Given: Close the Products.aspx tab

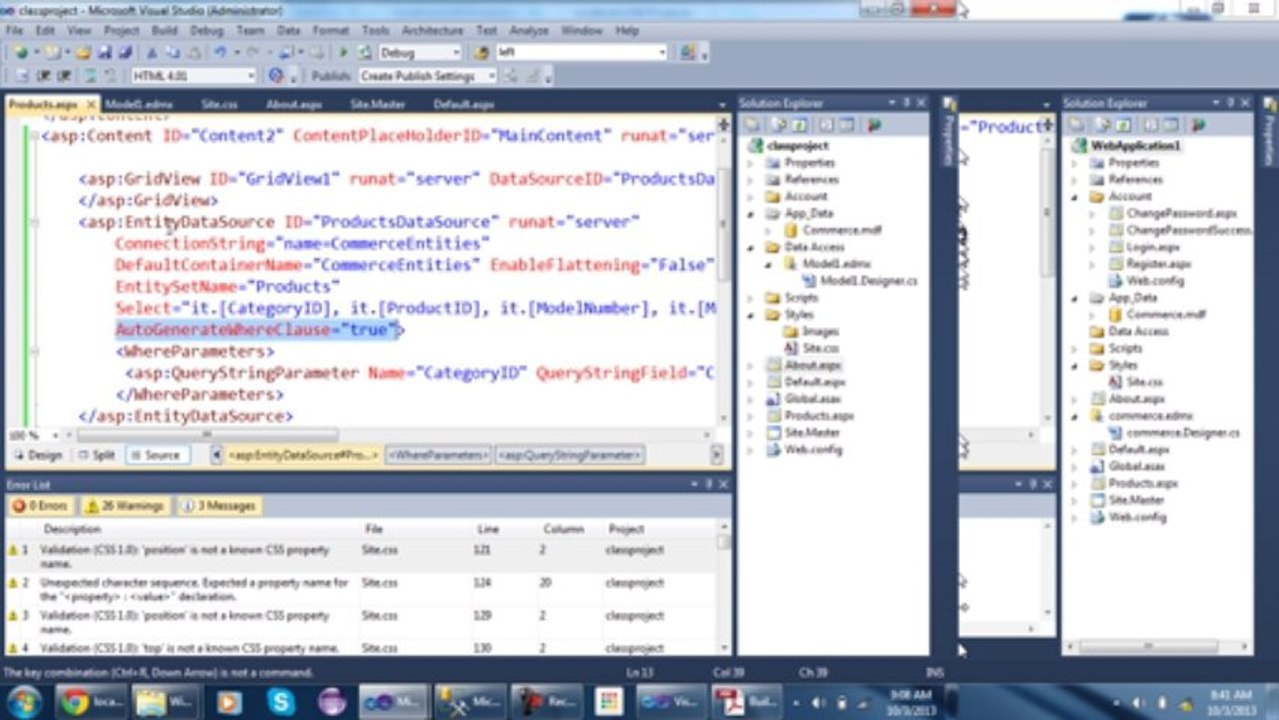Looking at the screenshot, I should 91,104.
